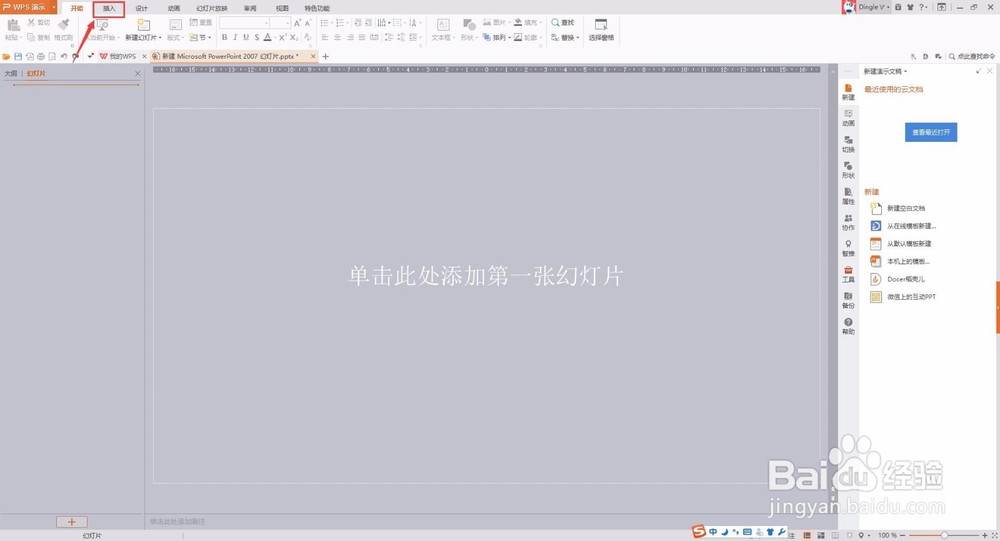Click the 帮助 (Help) sidebar icon
Image resolution: width=1000 pixels, height=541 pixels.
tap(848, 326)
